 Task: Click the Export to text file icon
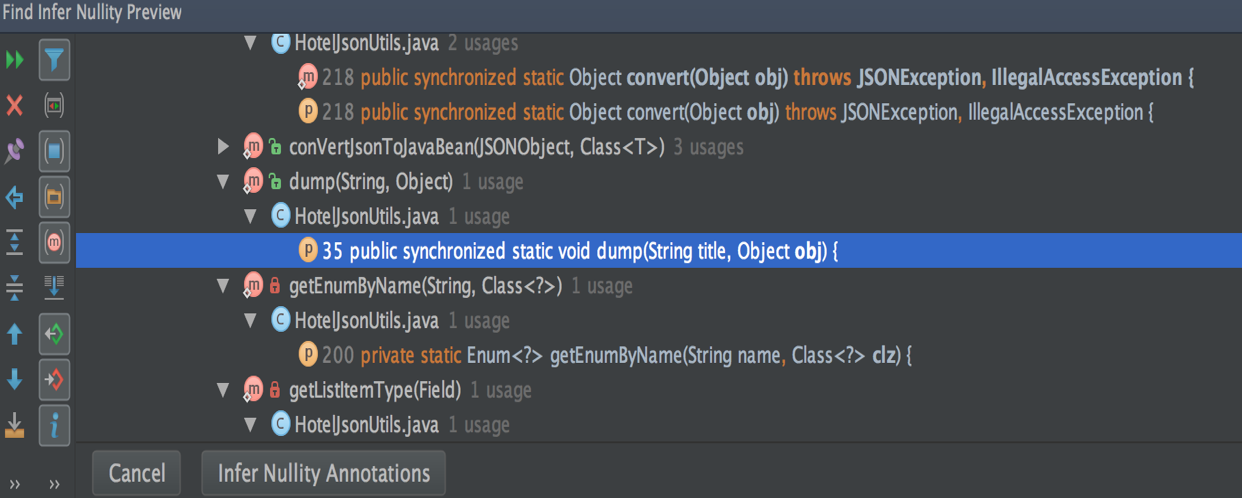click(x=14, y=425)
